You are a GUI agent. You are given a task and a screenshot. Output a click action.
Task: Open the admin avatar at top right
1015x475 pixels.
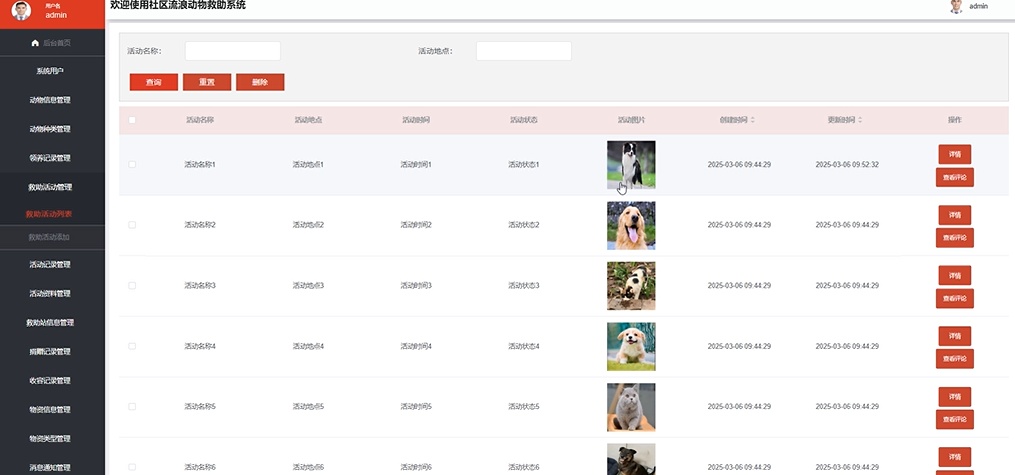pos(956,6)
